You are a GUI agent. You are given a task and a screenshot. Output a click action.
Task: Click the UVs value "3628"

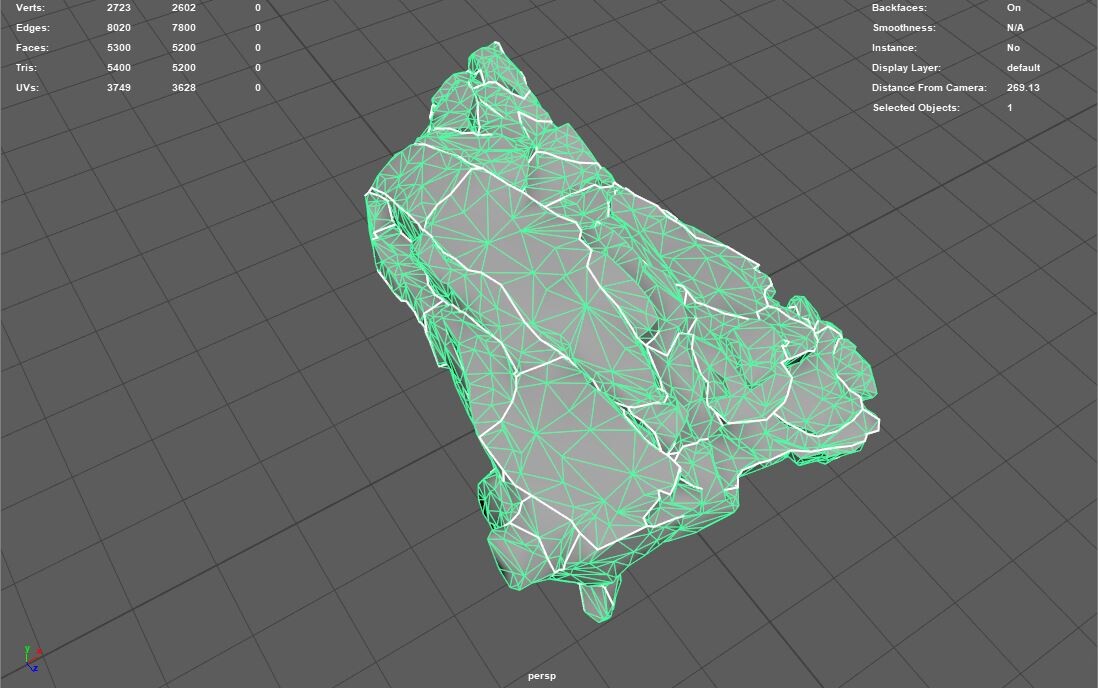click(x=183, y=88)
